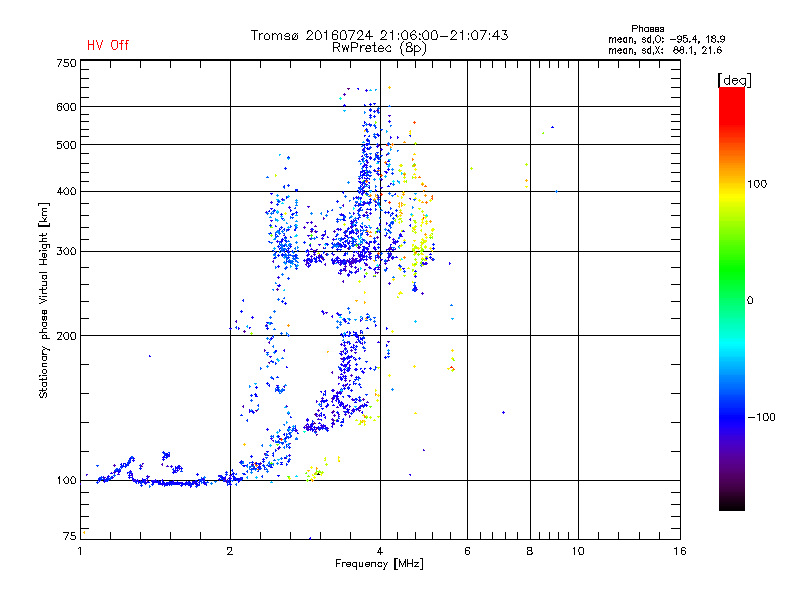Viewport: 800px width, 600px height.
Task: Click the red 'HV Off' status label
Action: pos(108,45)
